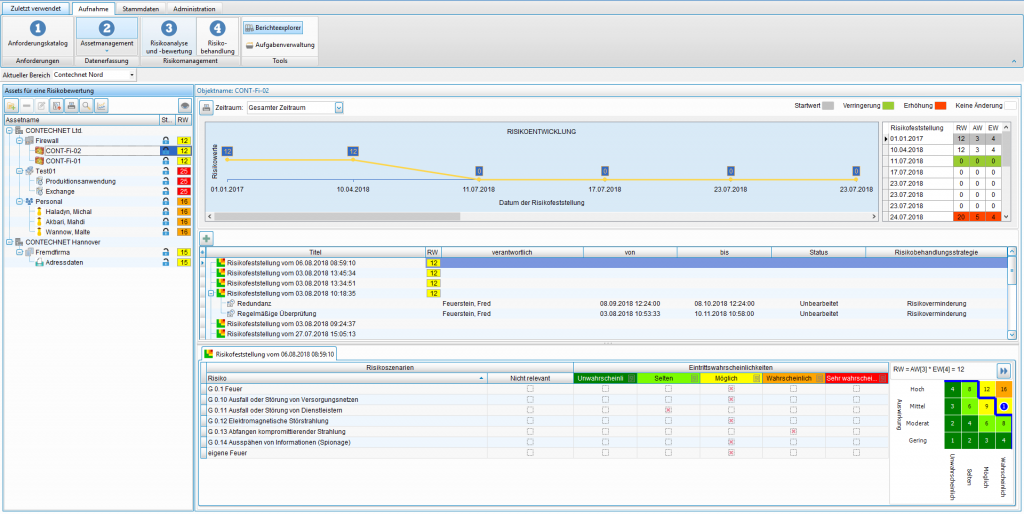The height and width of the screenshot is (514, 1024).
Task: Open the Anforderungskatalog step 1 icon
Action: click(37, 28)
